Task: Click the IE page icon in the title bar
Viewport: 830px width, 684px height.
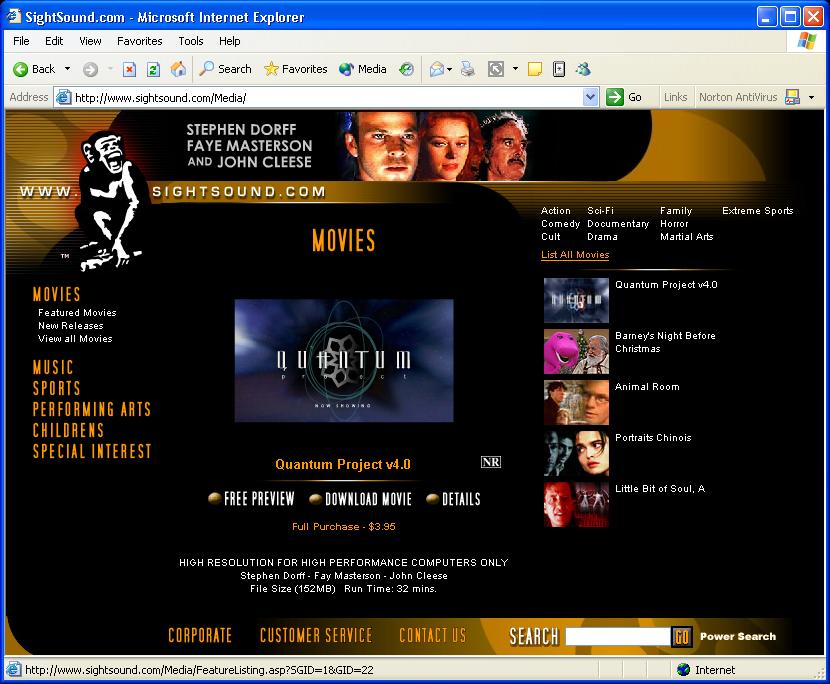Action: click(x=14, y=17)
